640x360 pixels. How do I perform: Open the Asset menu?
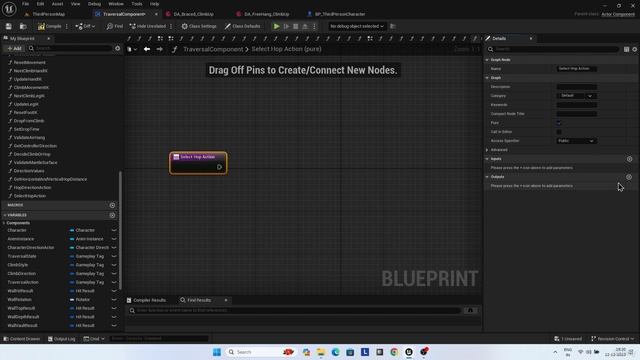pyautogui.click(x=58, y=4)
